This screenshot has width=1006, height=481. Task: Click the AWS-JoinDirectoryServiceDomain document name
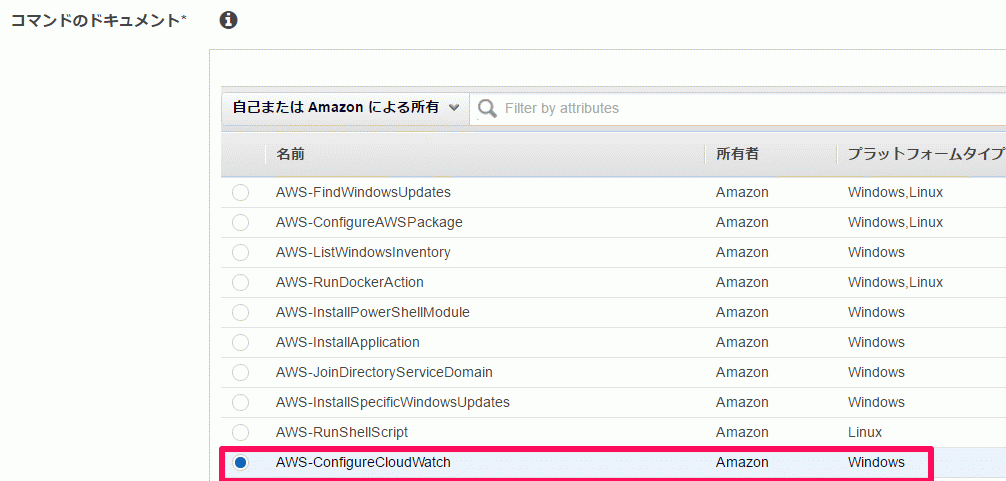point(384,373)
